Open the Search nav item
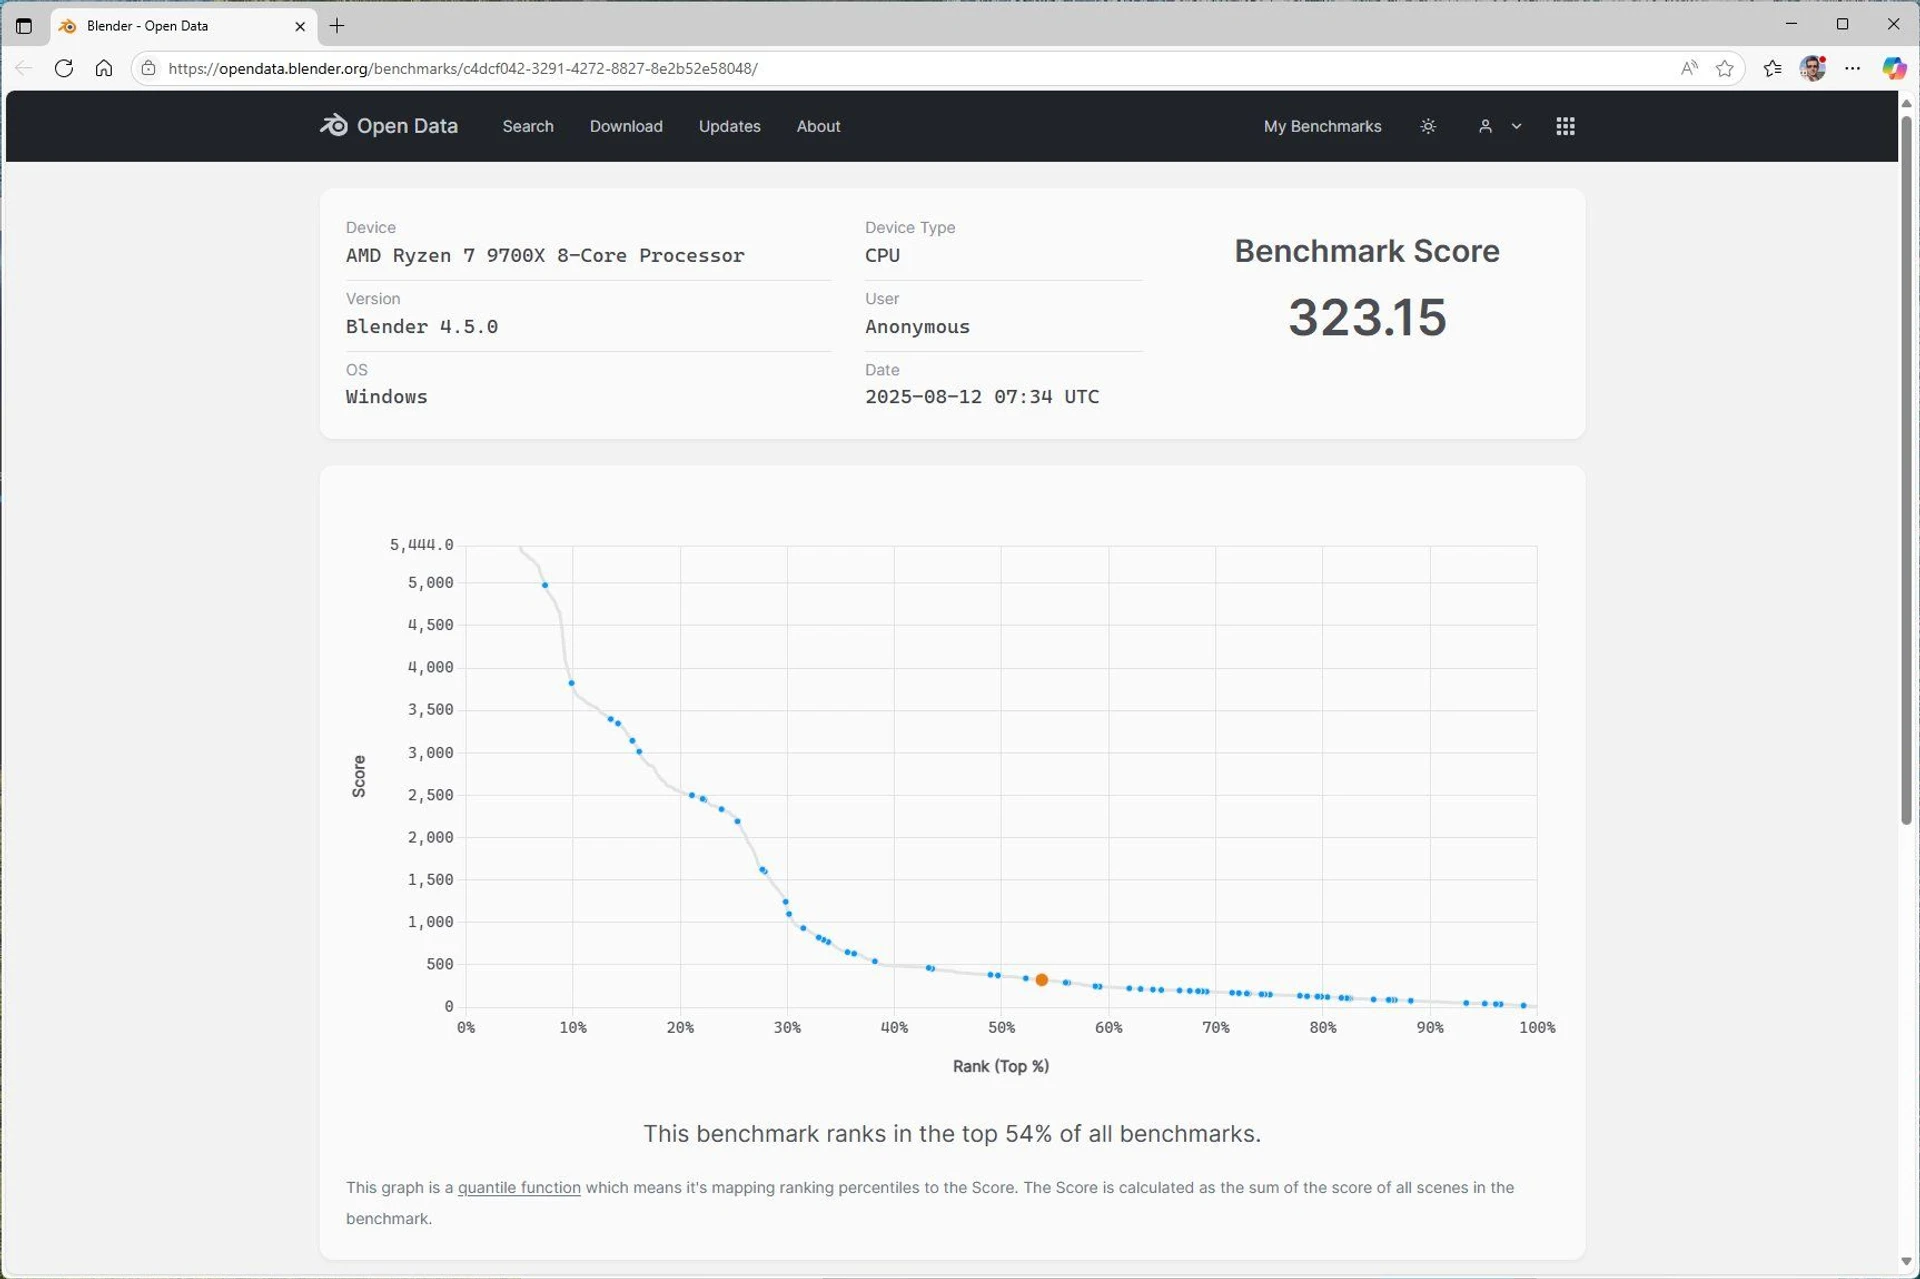 click(528, 126)
